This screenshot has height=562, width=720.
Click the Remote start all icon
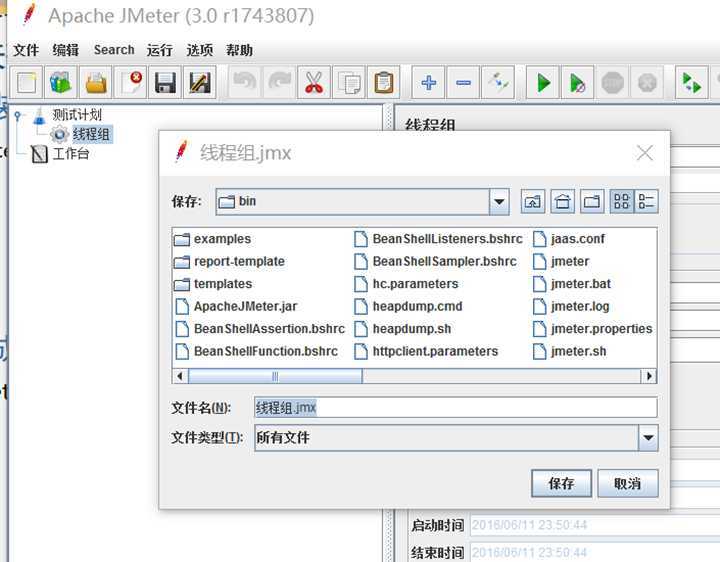pos(692,83)
